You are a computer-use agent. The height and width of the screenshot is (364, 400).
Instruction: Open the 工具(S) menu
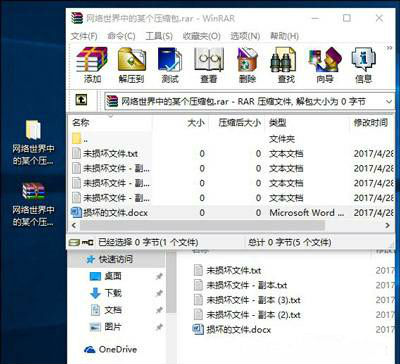tap(159, 36)
